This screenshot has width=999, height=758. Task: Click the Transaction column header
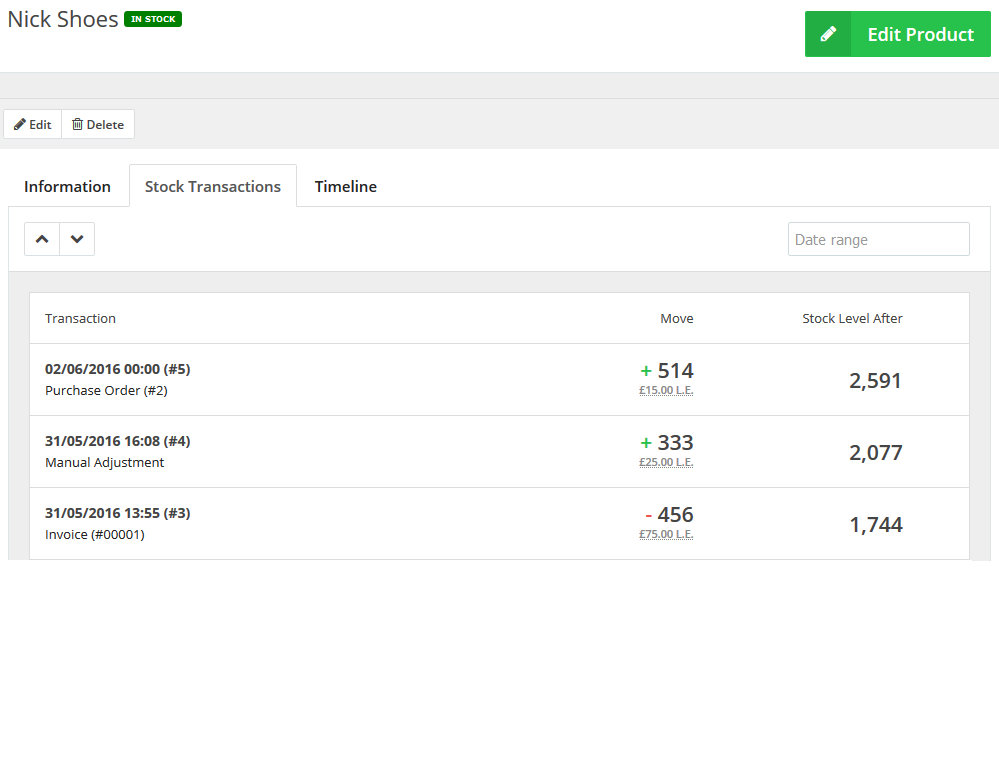pyautogui.click(x=80, y=318)
